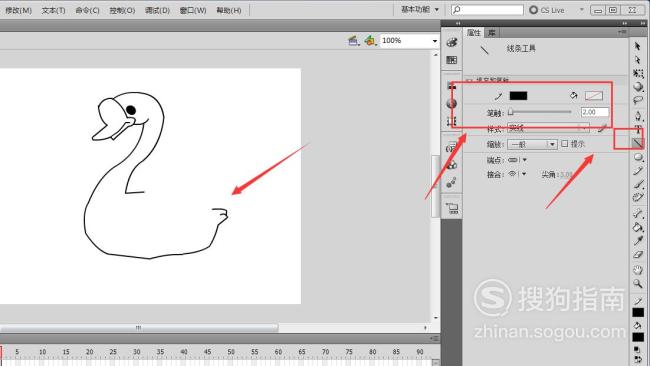This screenshot has width=650, height=366.
Task: Open the 窗口(W) menu
Action: coord(193,10)
